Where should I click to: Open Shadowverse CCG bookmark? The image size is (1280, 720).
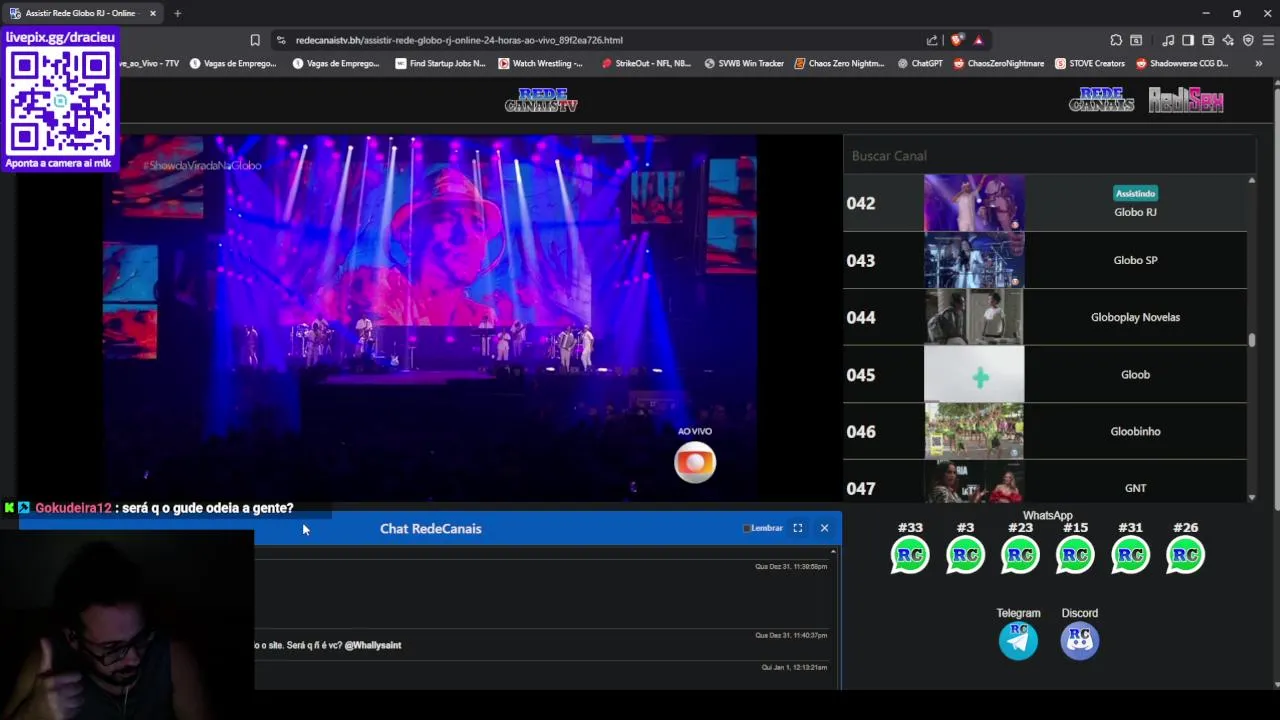[x=1182, y=63]
